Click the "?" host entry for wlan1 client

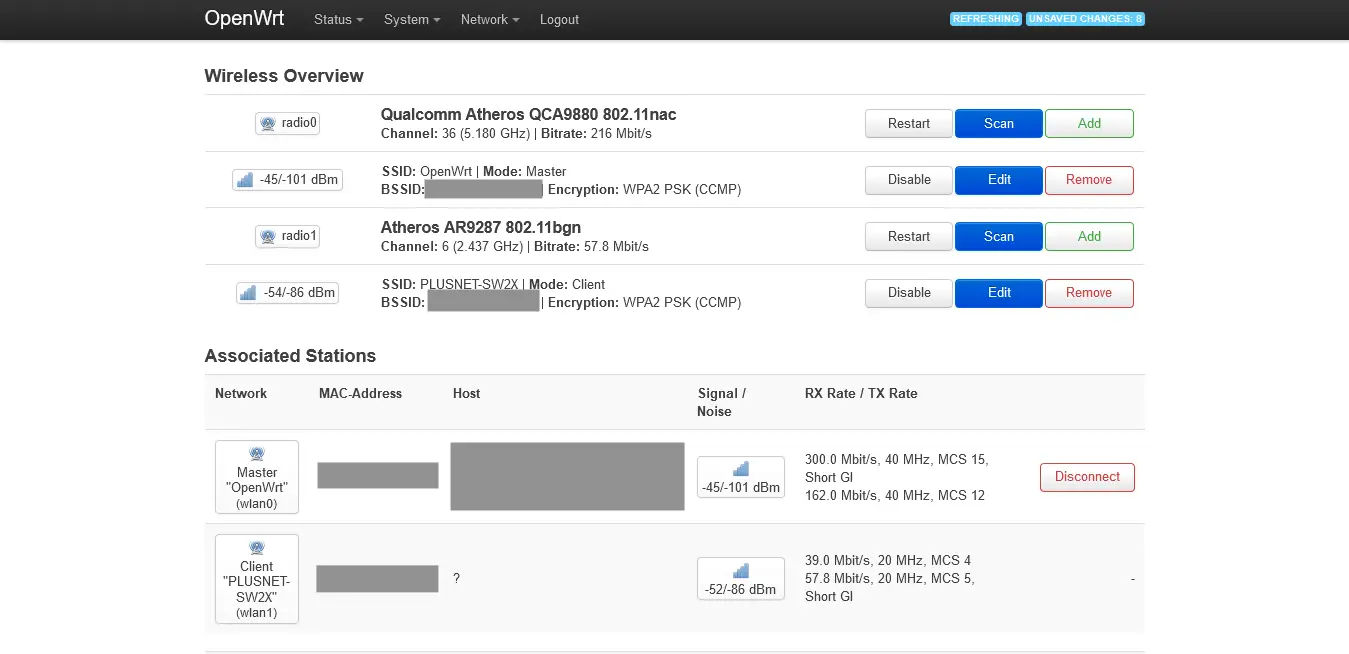click(x=456, y=579)
